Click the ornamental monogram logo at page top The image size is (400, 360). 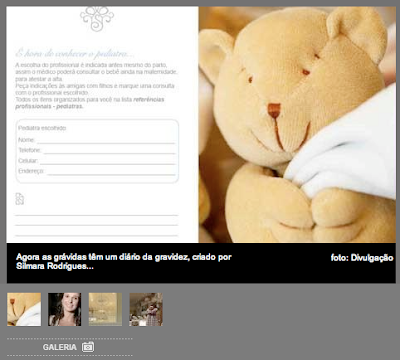point(97,19)
